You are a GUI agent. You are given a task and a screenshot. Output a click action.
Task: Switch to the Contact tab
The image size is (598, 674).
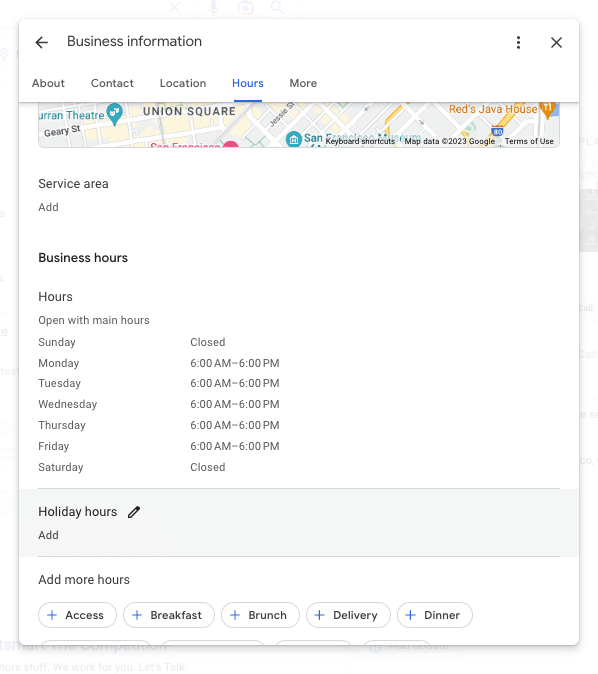[112, 83]
